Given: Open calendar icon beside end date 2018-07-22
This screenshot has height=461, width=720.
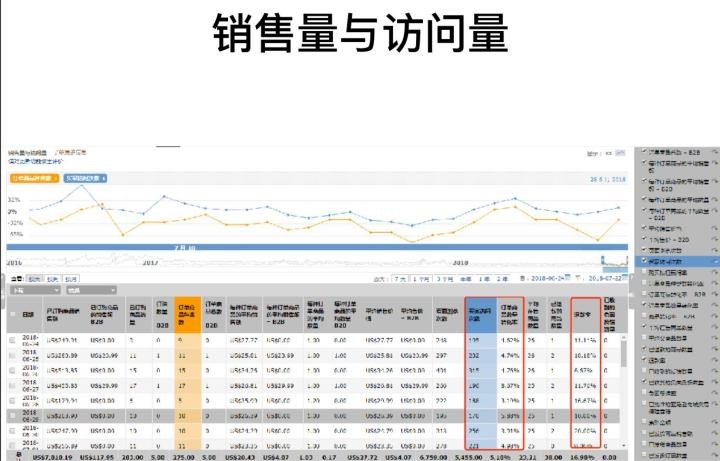Looking at the screenshot, I should [x=625, y=277].
